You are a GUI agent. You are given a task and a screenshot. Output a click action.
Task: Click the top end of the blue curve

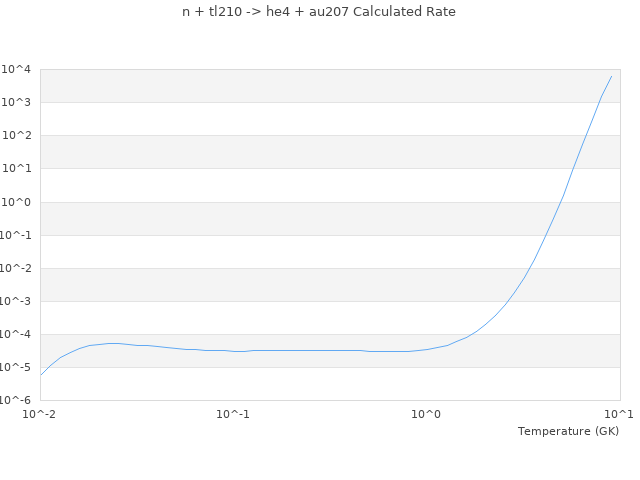tap(611, 76)
